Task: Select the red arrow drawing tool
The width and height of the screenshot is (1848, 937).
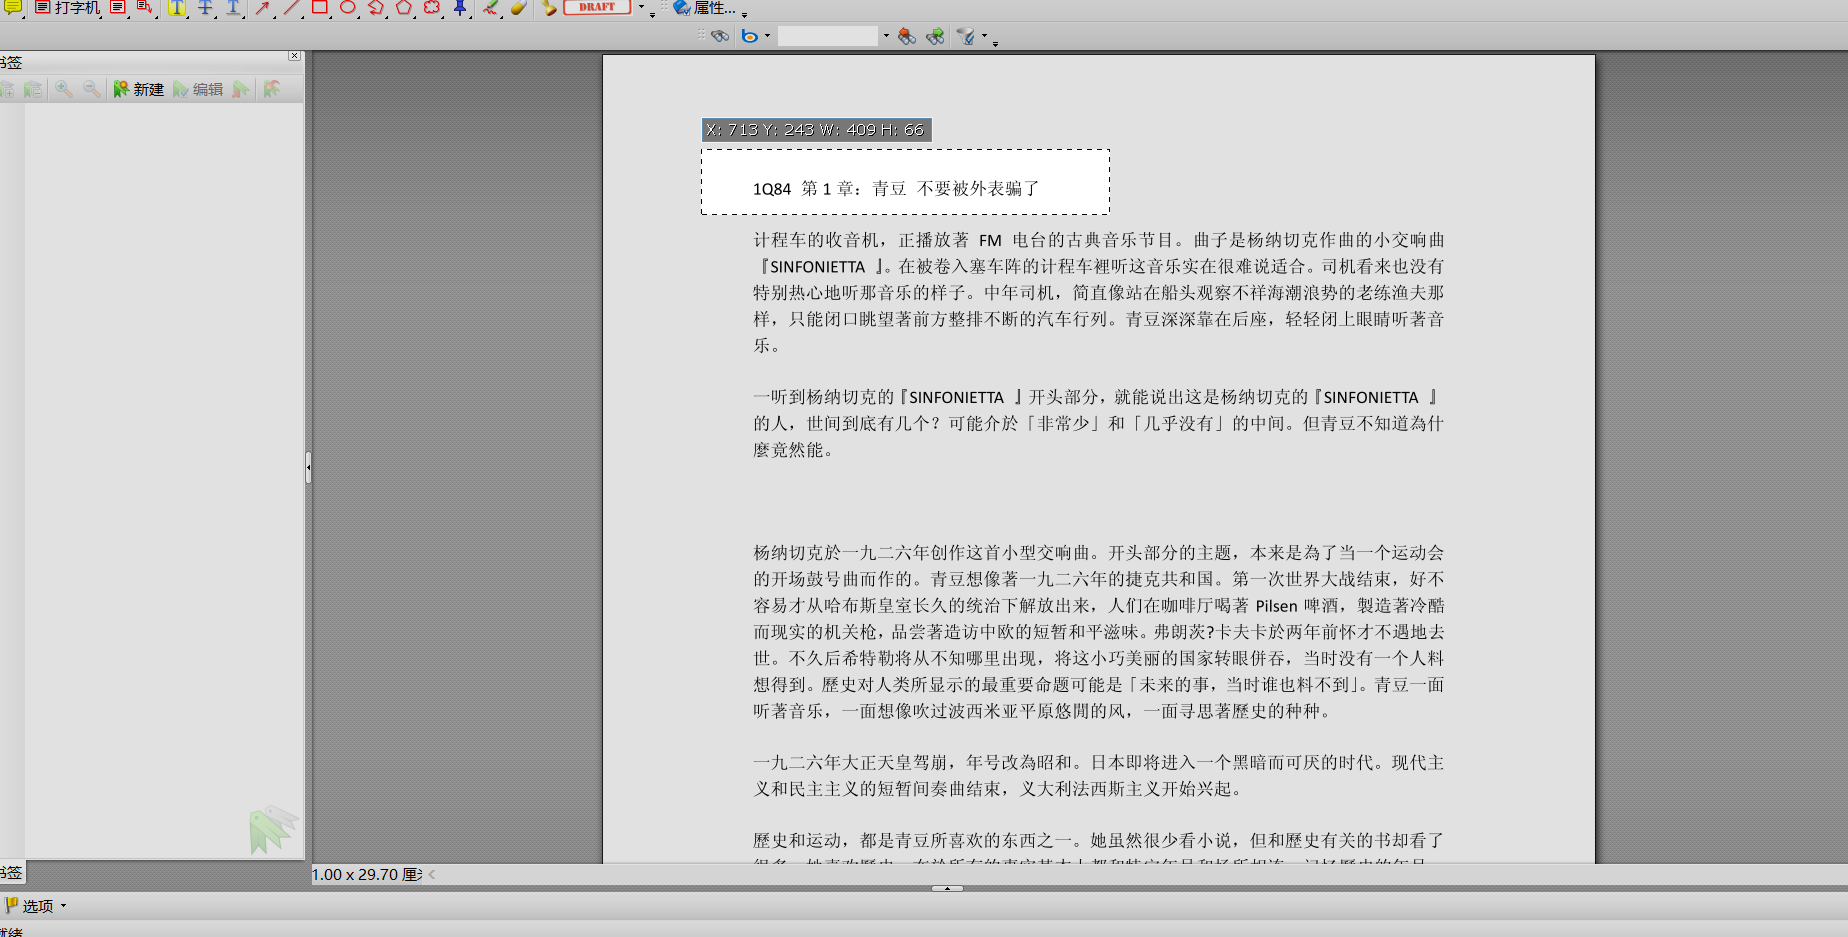Action: pyautogui.click(x=262, y=8)
